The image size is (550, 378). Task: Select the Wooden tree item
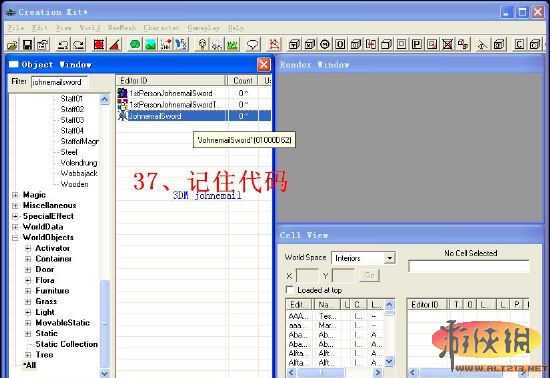coord(74,184)
